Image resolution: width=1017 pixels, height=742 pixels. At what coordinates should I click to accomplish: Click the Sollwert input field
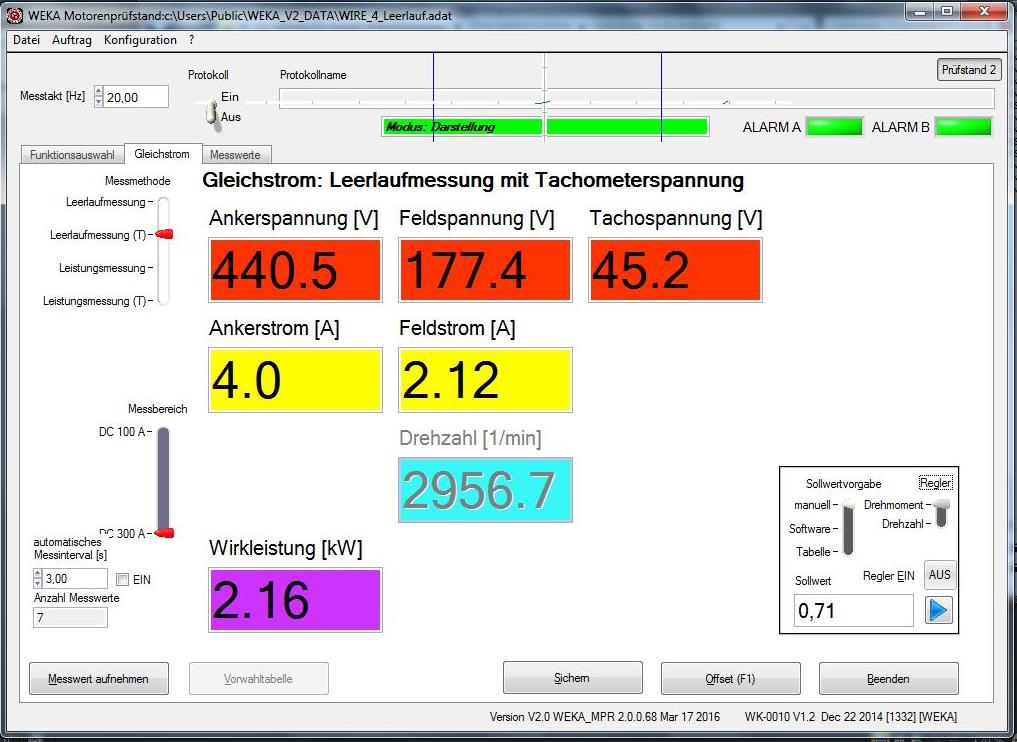tap(853, 610)
